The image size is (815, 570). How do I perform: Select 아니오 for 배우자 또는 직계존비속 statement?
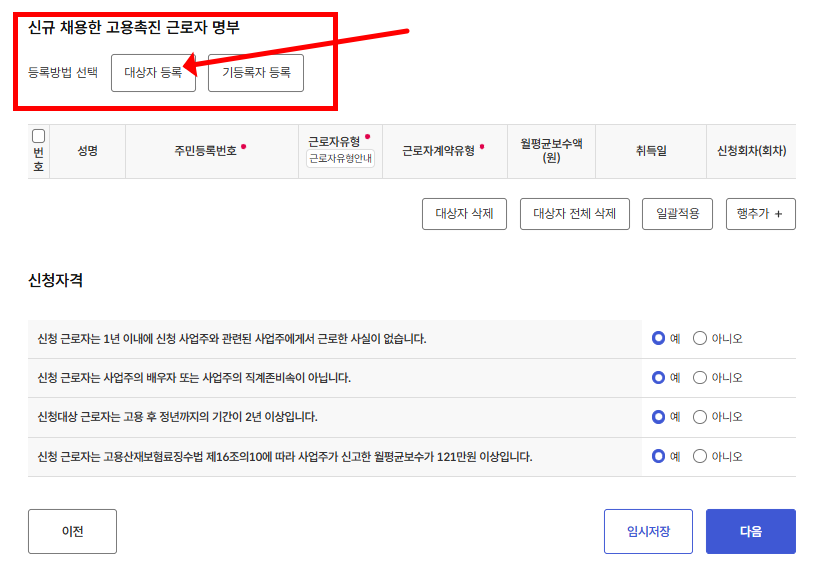(x=700, y=378)
